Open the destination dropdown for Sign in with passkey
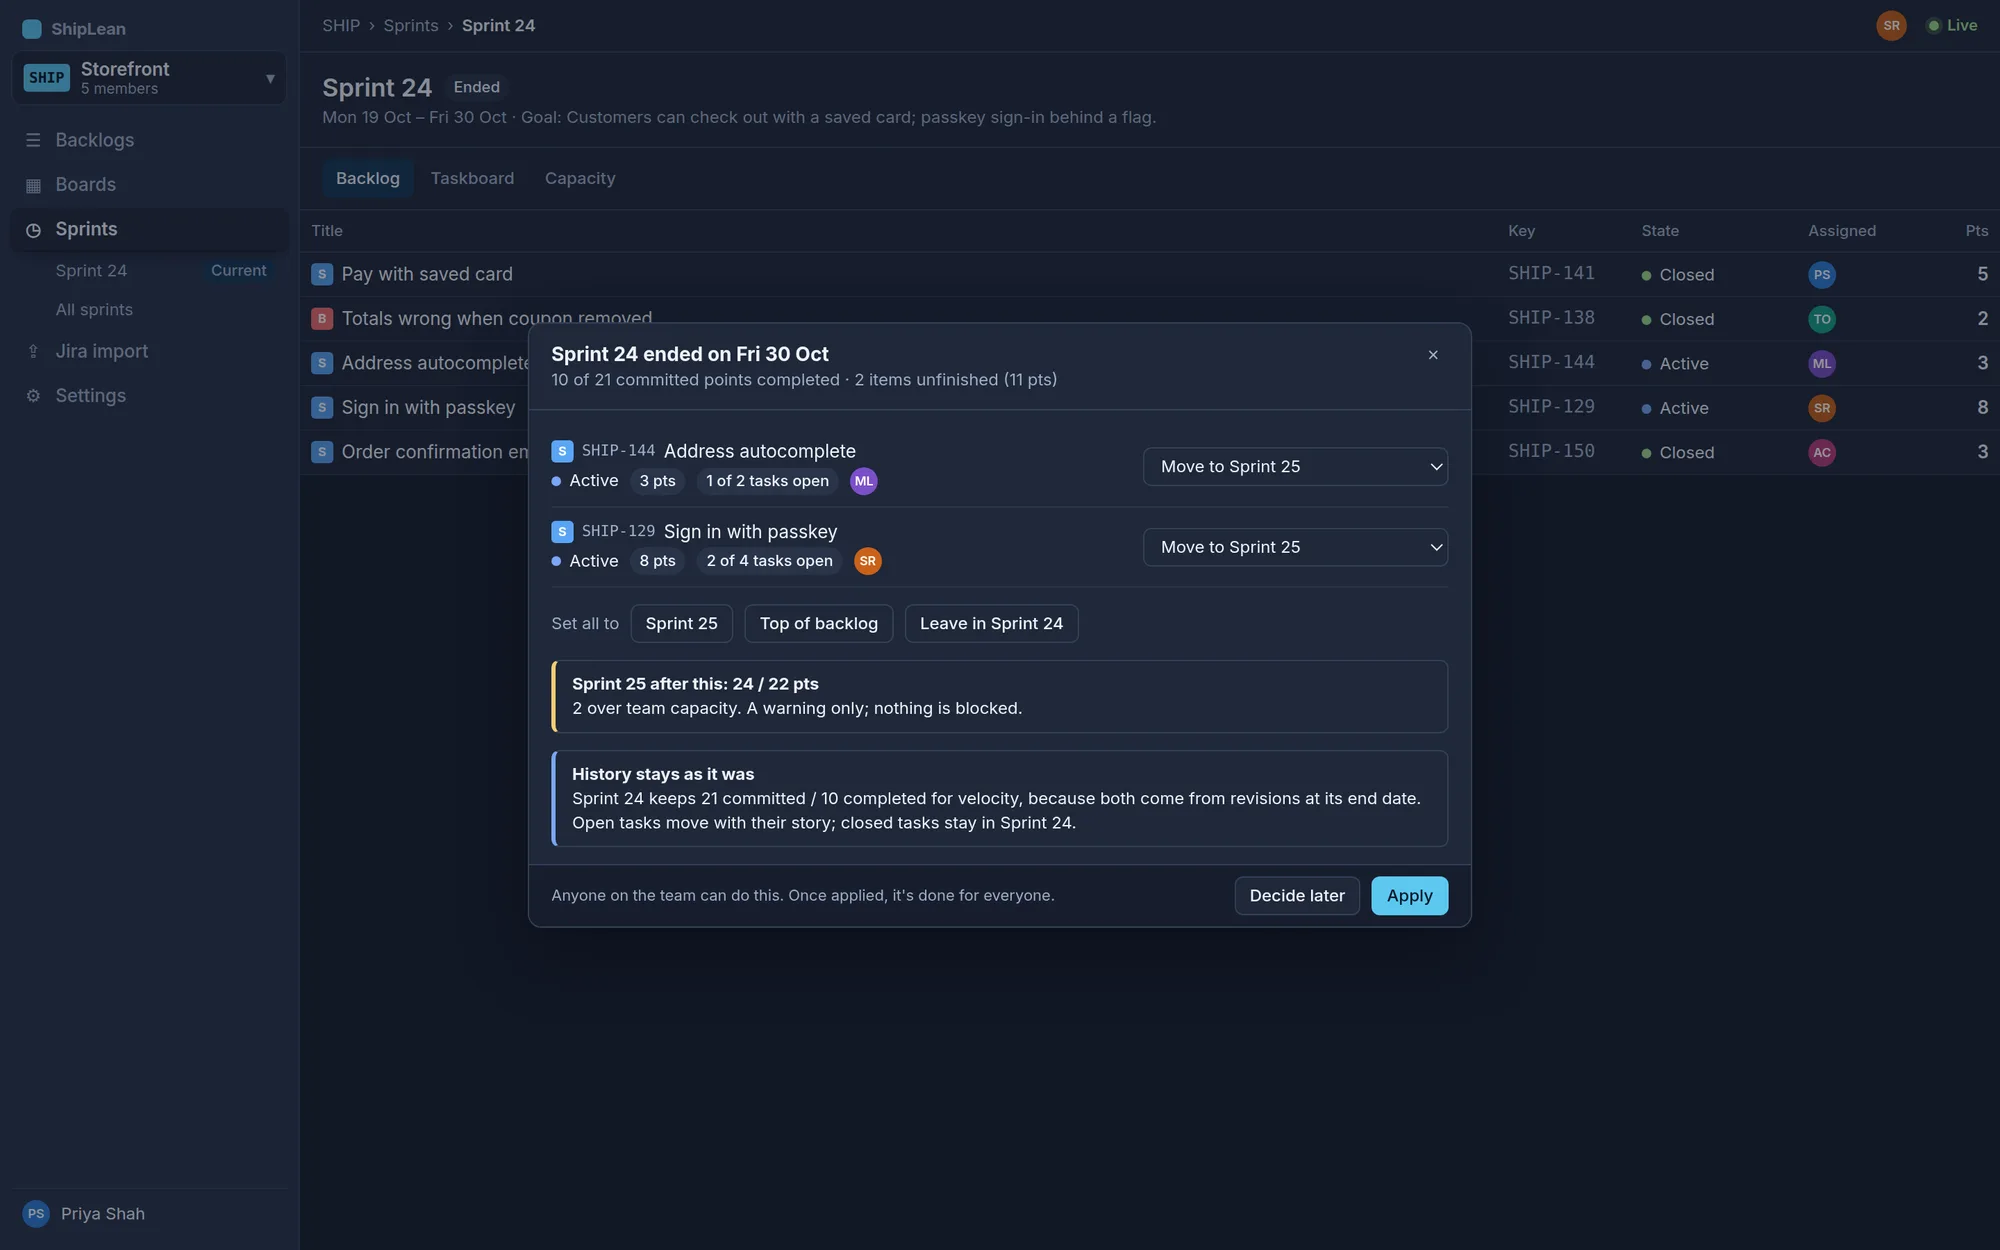Screen dimensions: 2000x1250 click(x=1295, y=547)
